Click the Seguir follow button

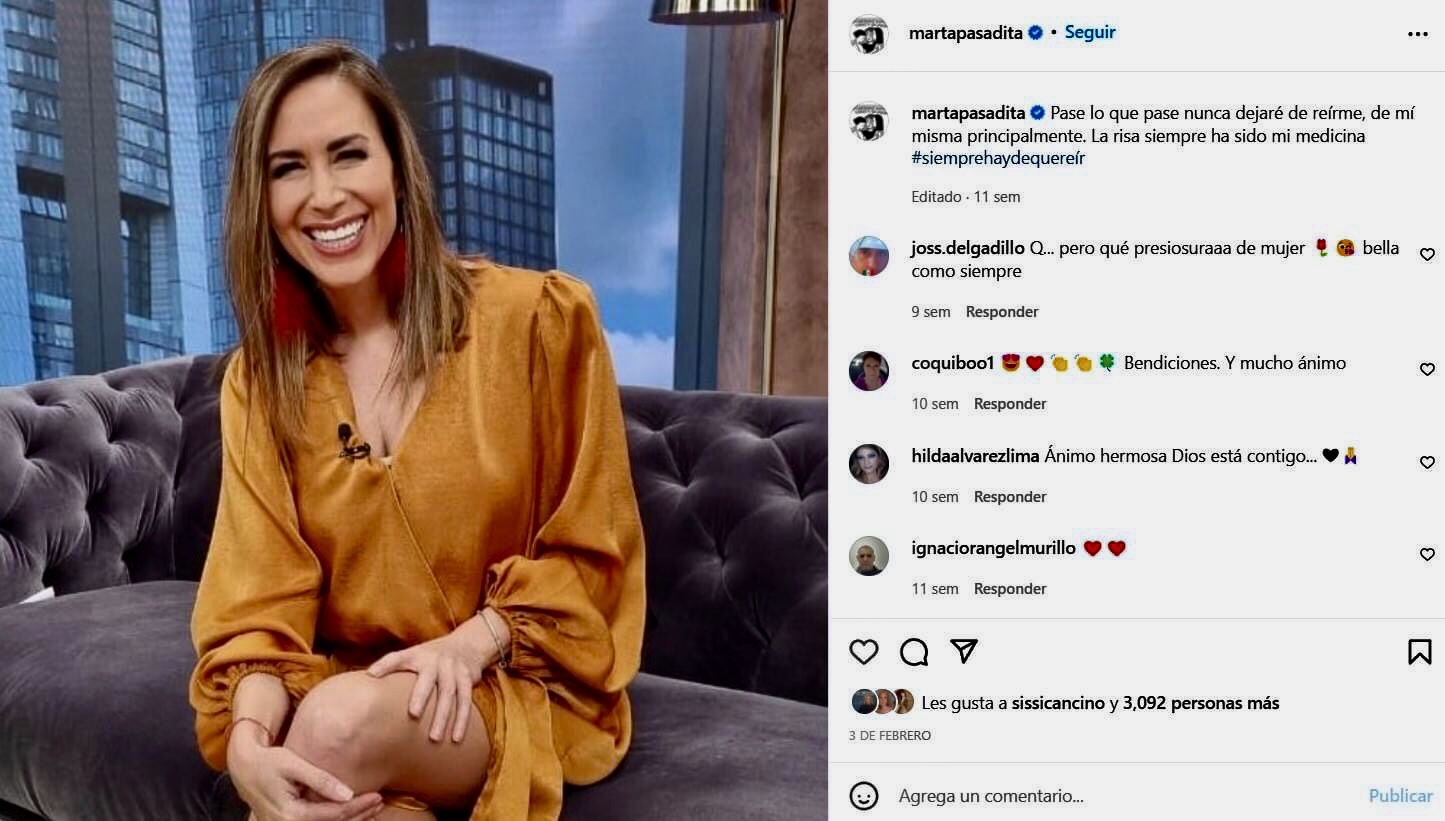pyautogui.click(x=1090, y=32)
